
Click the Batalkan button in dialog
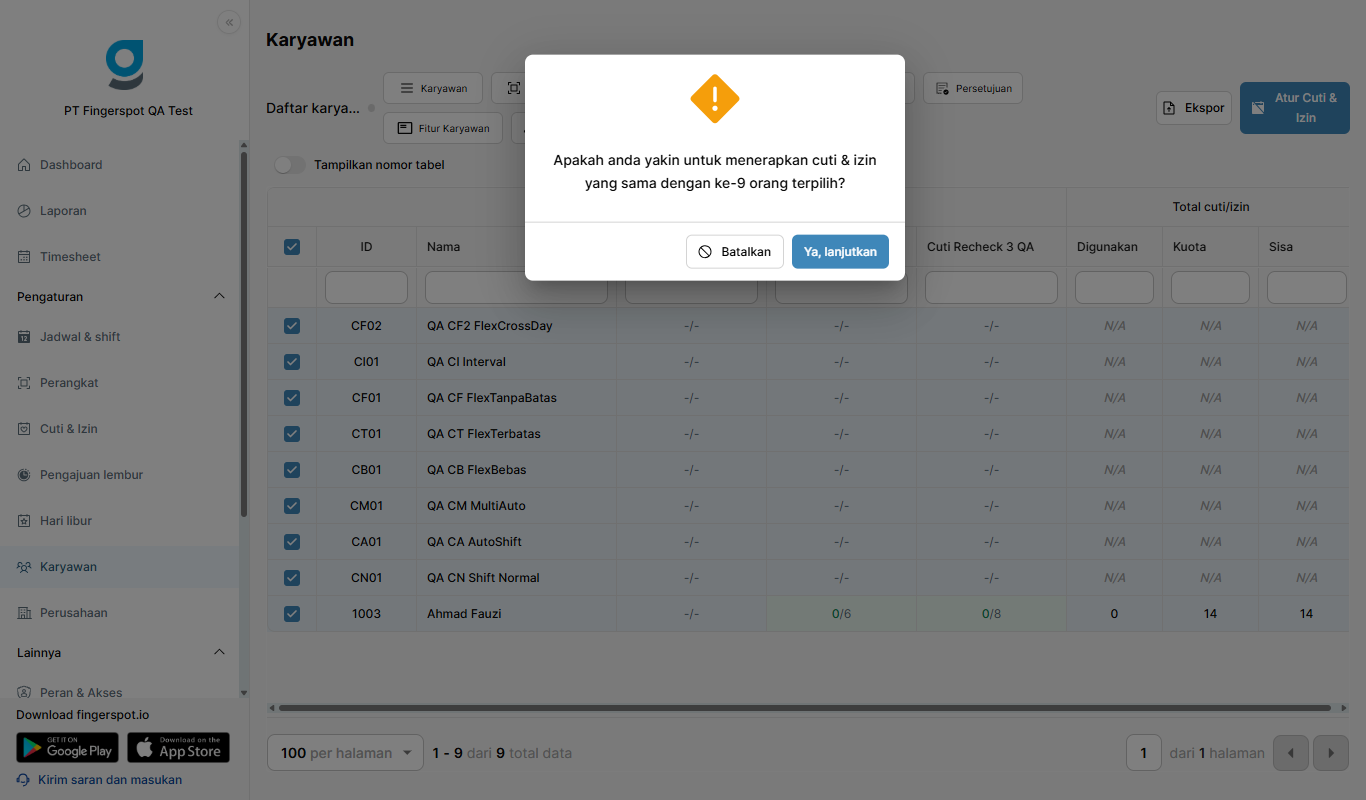click(x=735, y=252)
